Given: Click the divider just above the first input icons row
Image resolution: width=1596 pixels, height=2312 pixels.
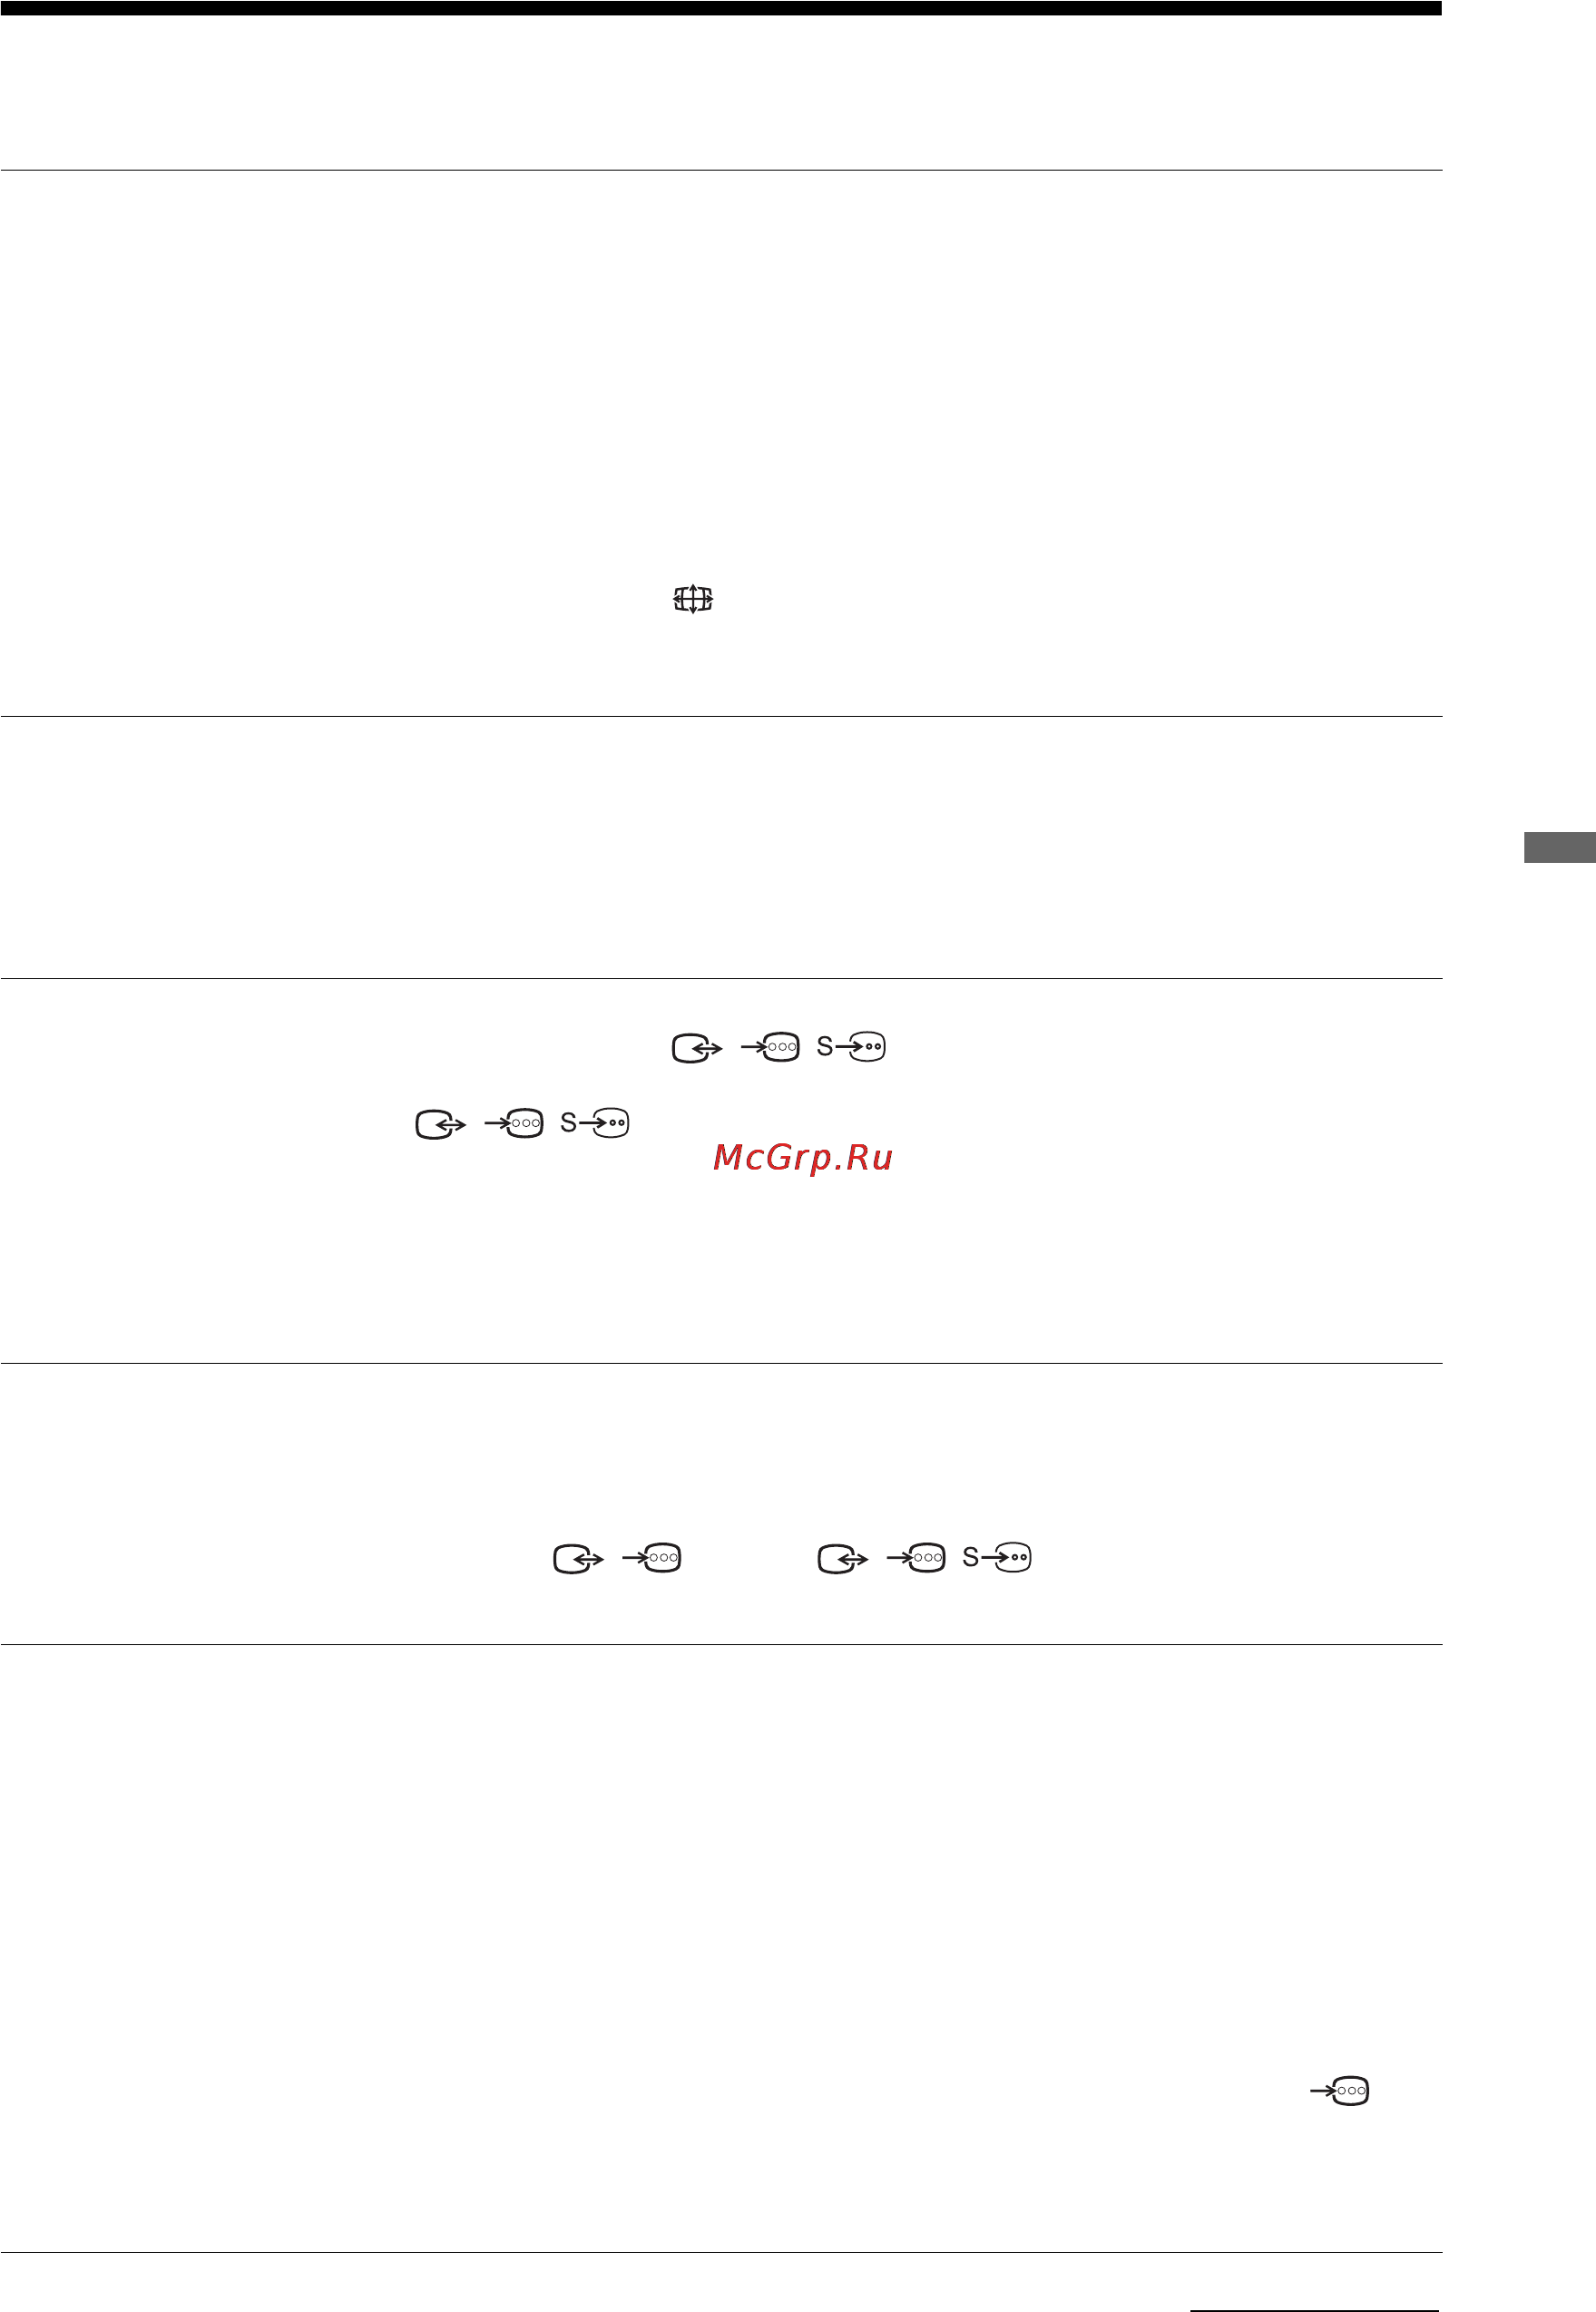Looking at the screenshot, I should (x=721, y=978).
